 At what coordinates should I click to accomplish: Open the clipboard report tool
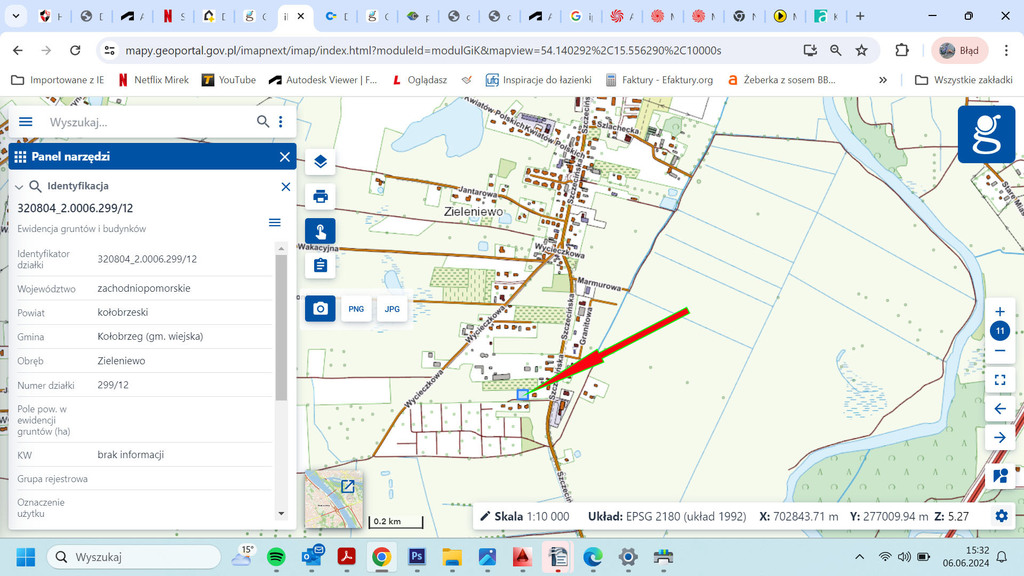click(x=320, y=265)
